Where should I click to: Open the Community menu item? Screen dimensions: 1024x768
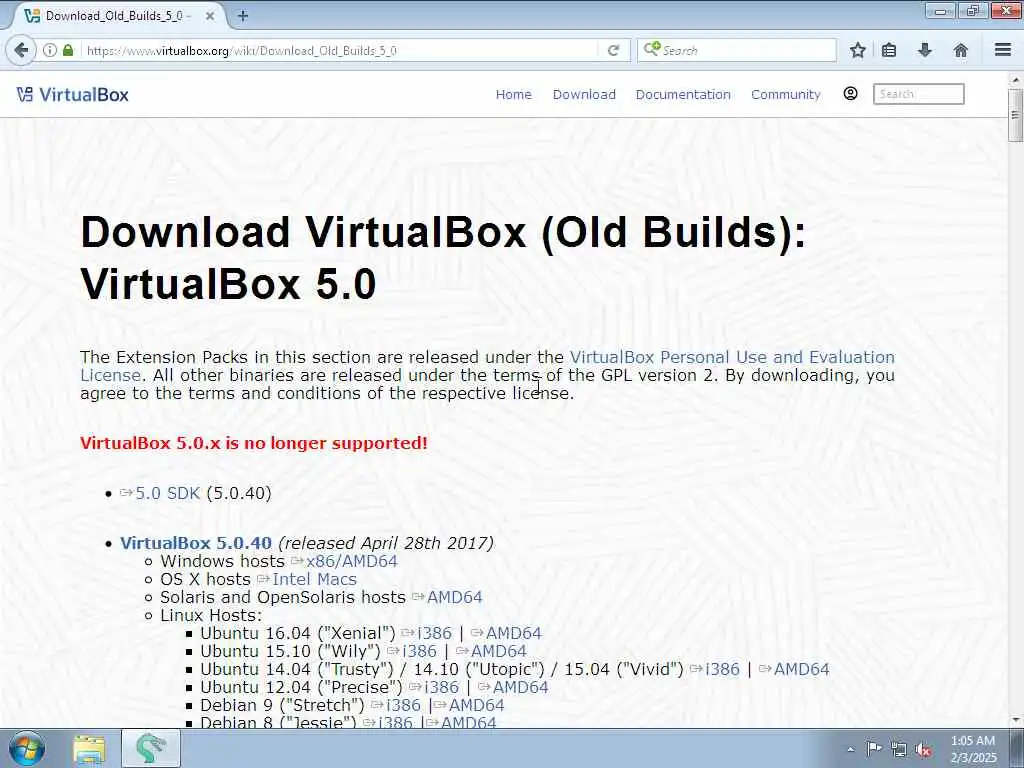coord(786,95)
